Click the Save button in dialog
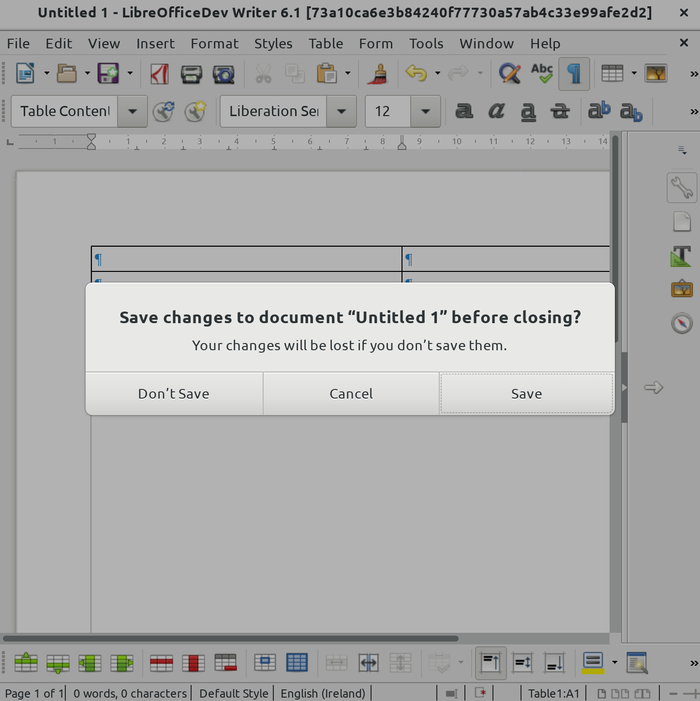Screen dimensions: 700x701 (526, 393)
